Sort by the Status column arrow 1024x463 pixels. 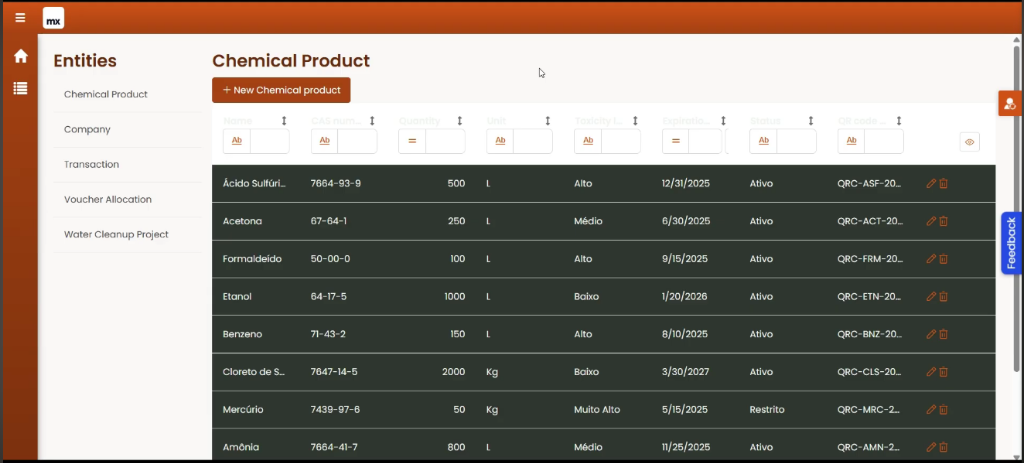811,121
